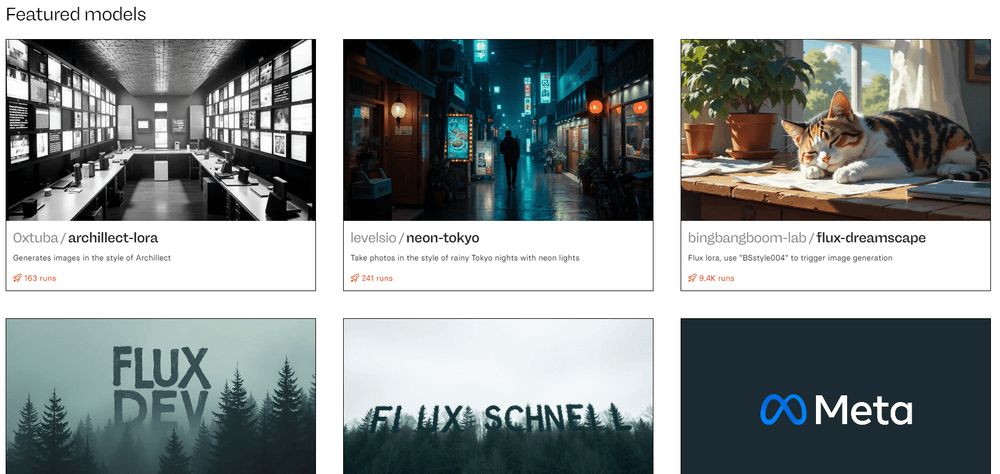Image resolution: width=1000 pixels, height=474 pixels.
Task: Open the neon-tokyo preview image
Action: point(498,130)
